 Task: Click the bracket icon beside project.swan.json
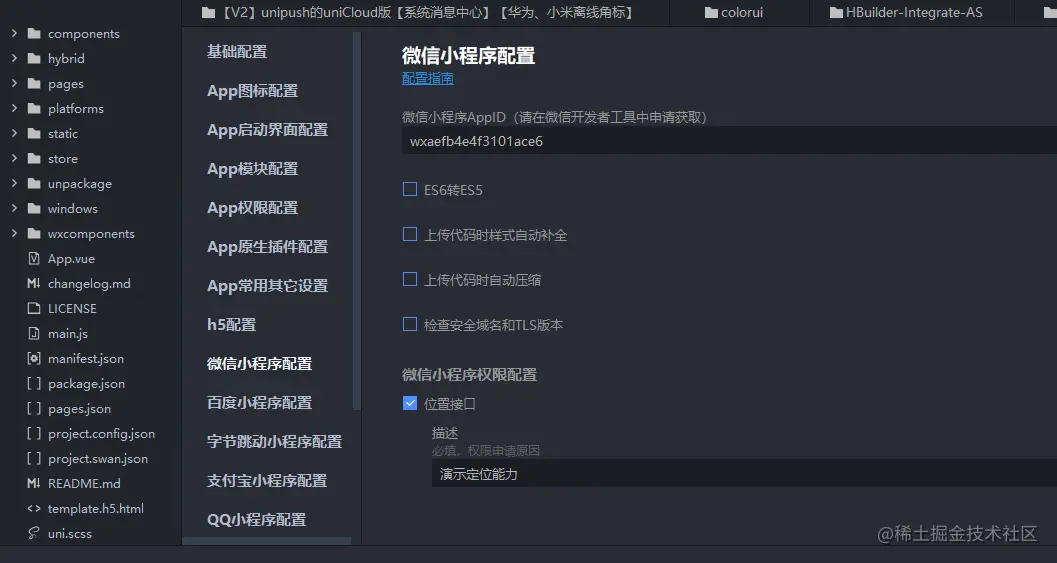click(x=34, y=458)
